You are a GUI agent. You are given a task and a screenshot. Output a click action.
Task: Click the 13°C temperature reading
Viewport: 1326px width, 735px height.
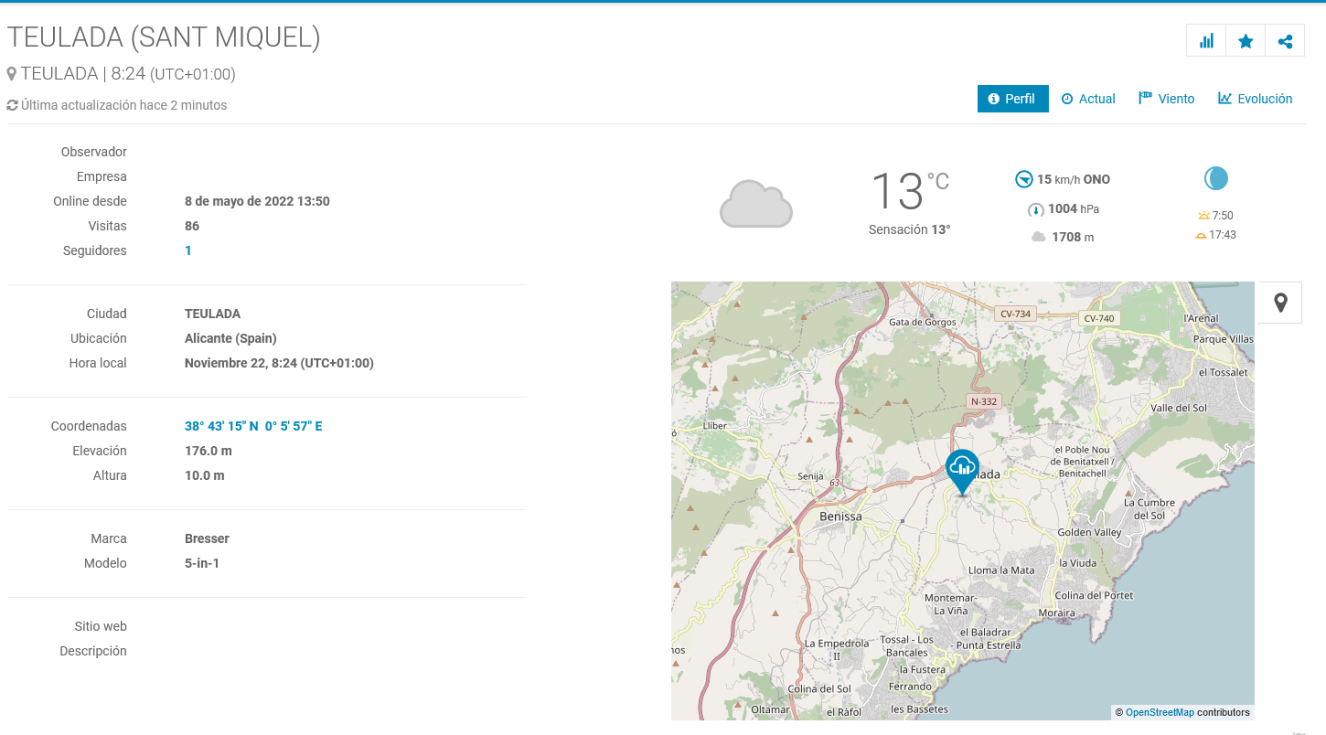click(x=909, y=191)
